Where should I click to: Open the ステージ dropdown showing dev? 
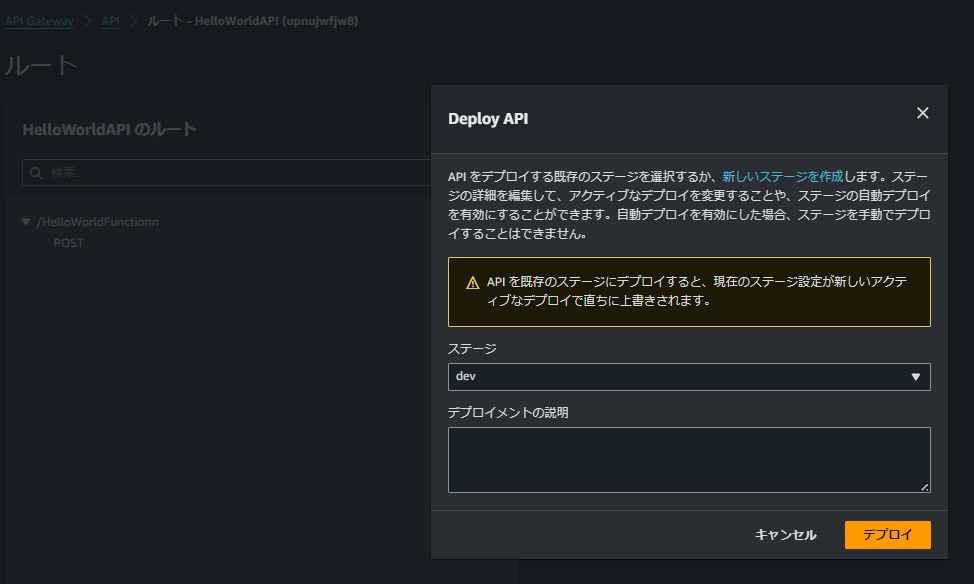pyautogui.click(x=689, y=376)
